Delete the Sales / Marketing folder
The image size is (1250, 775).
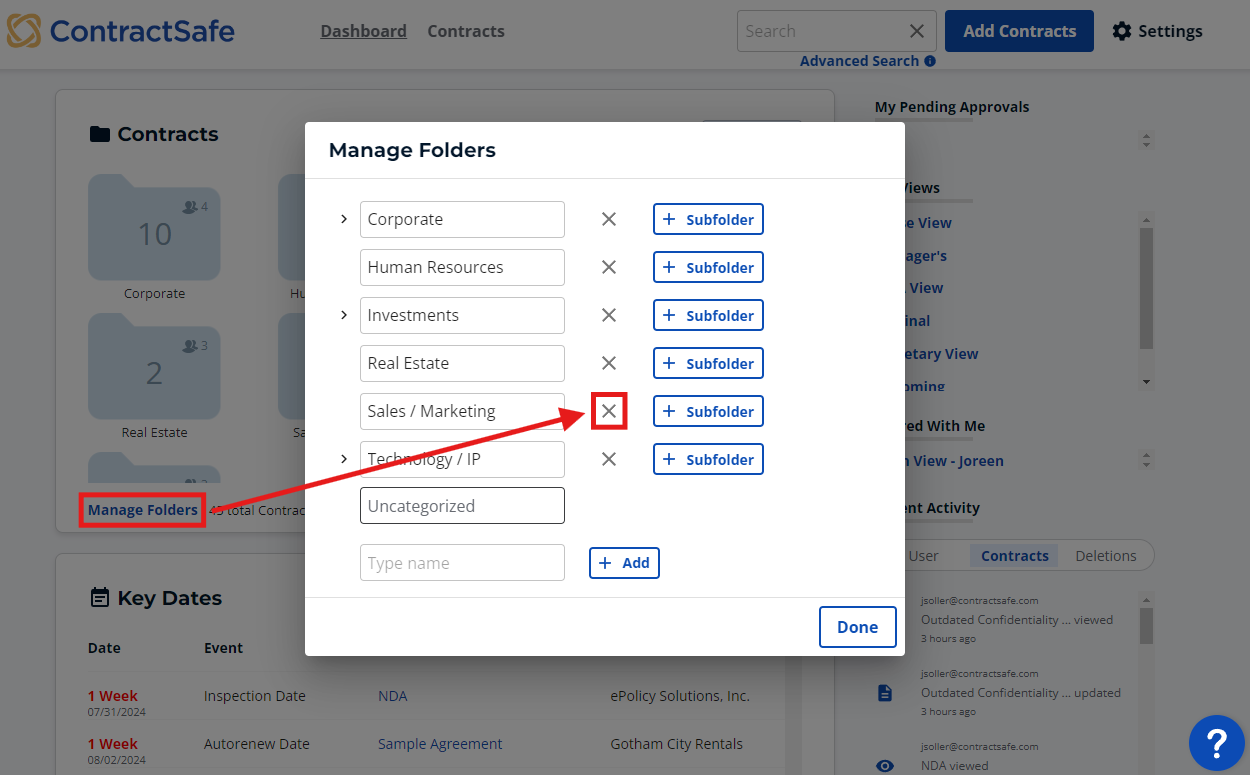pyautogui.click(x=609, y=411)
